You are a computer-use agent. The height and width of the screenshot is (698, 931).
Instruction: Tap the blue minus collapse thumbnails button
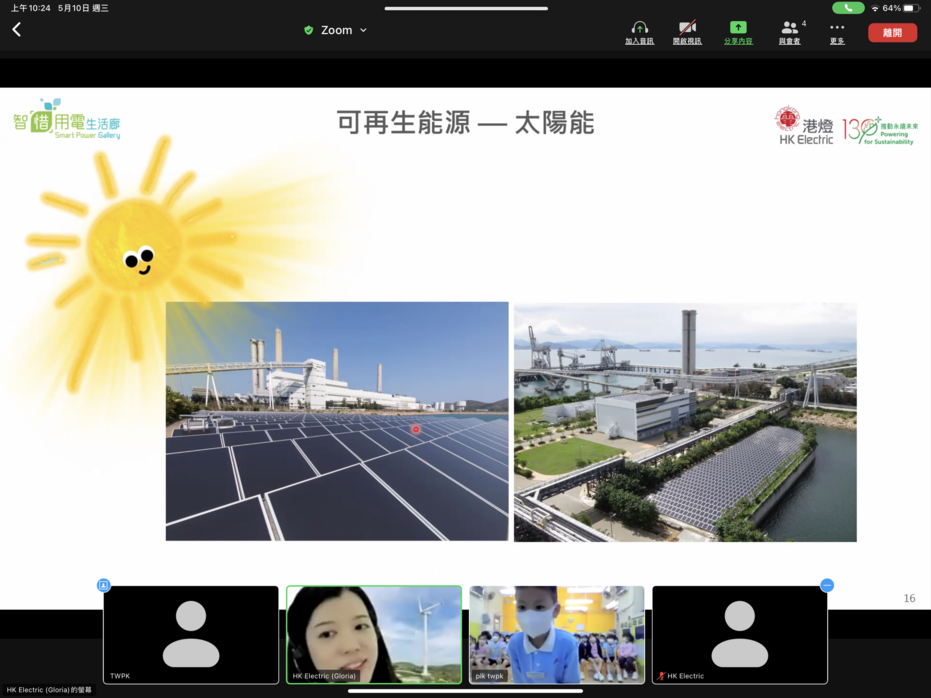coord(827,585)
